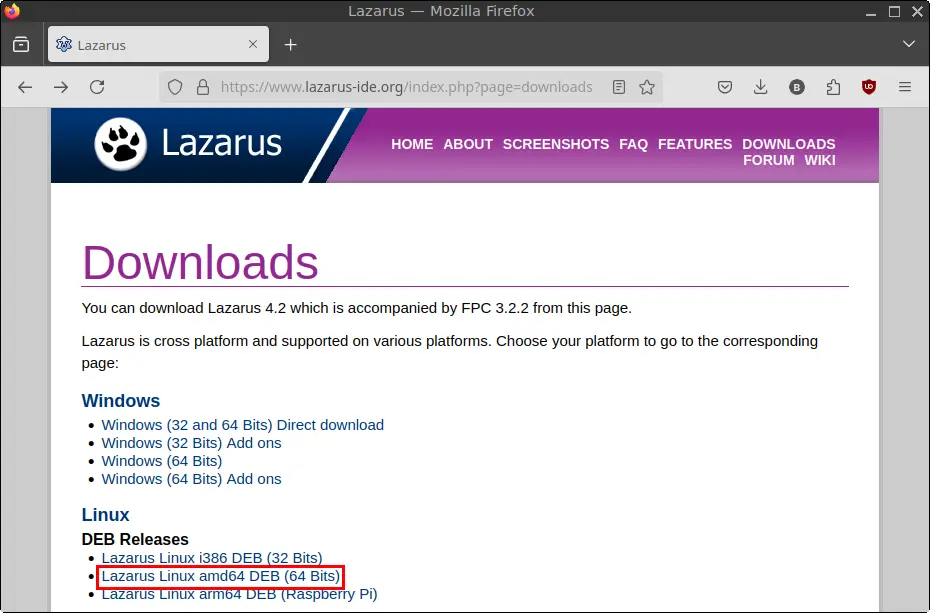Image resolution: width=930 pixels, height=613 pixels.
Task: Bookmark this page with the star icon
Action: point(647,87)
